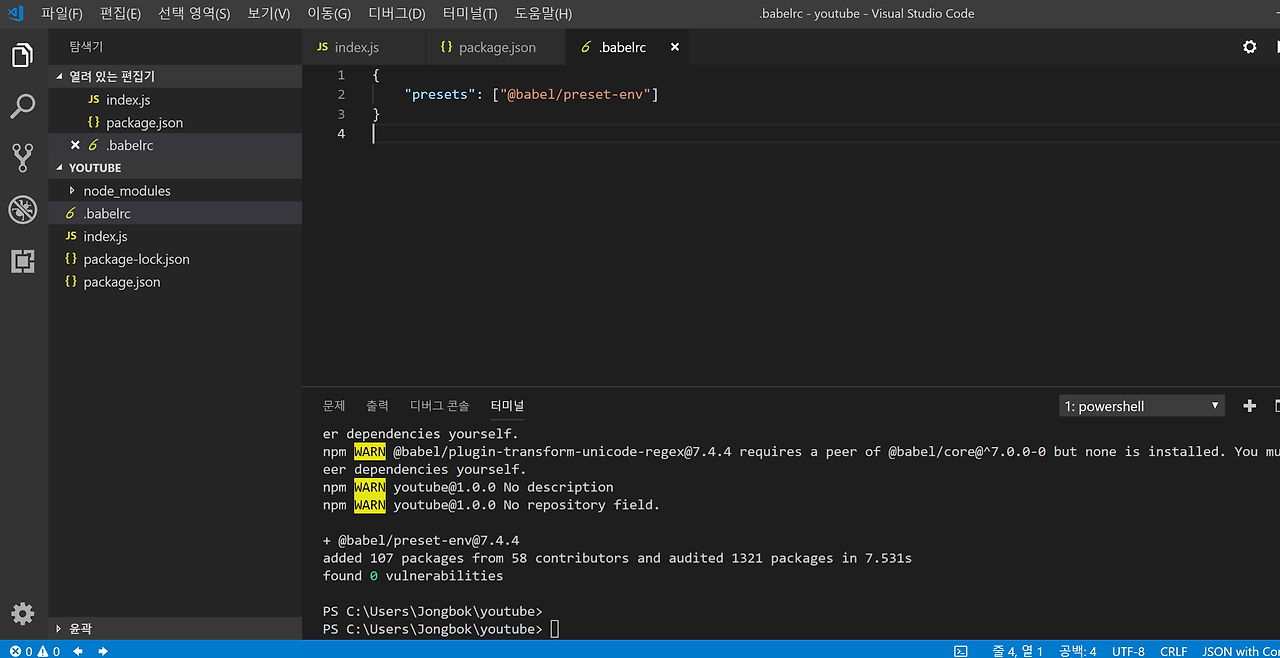Image resolution: width=1280 pixels, height=658 pixels.
Task: Open the Manage gear at bottom of activity bar
Action: pos(23,613)
